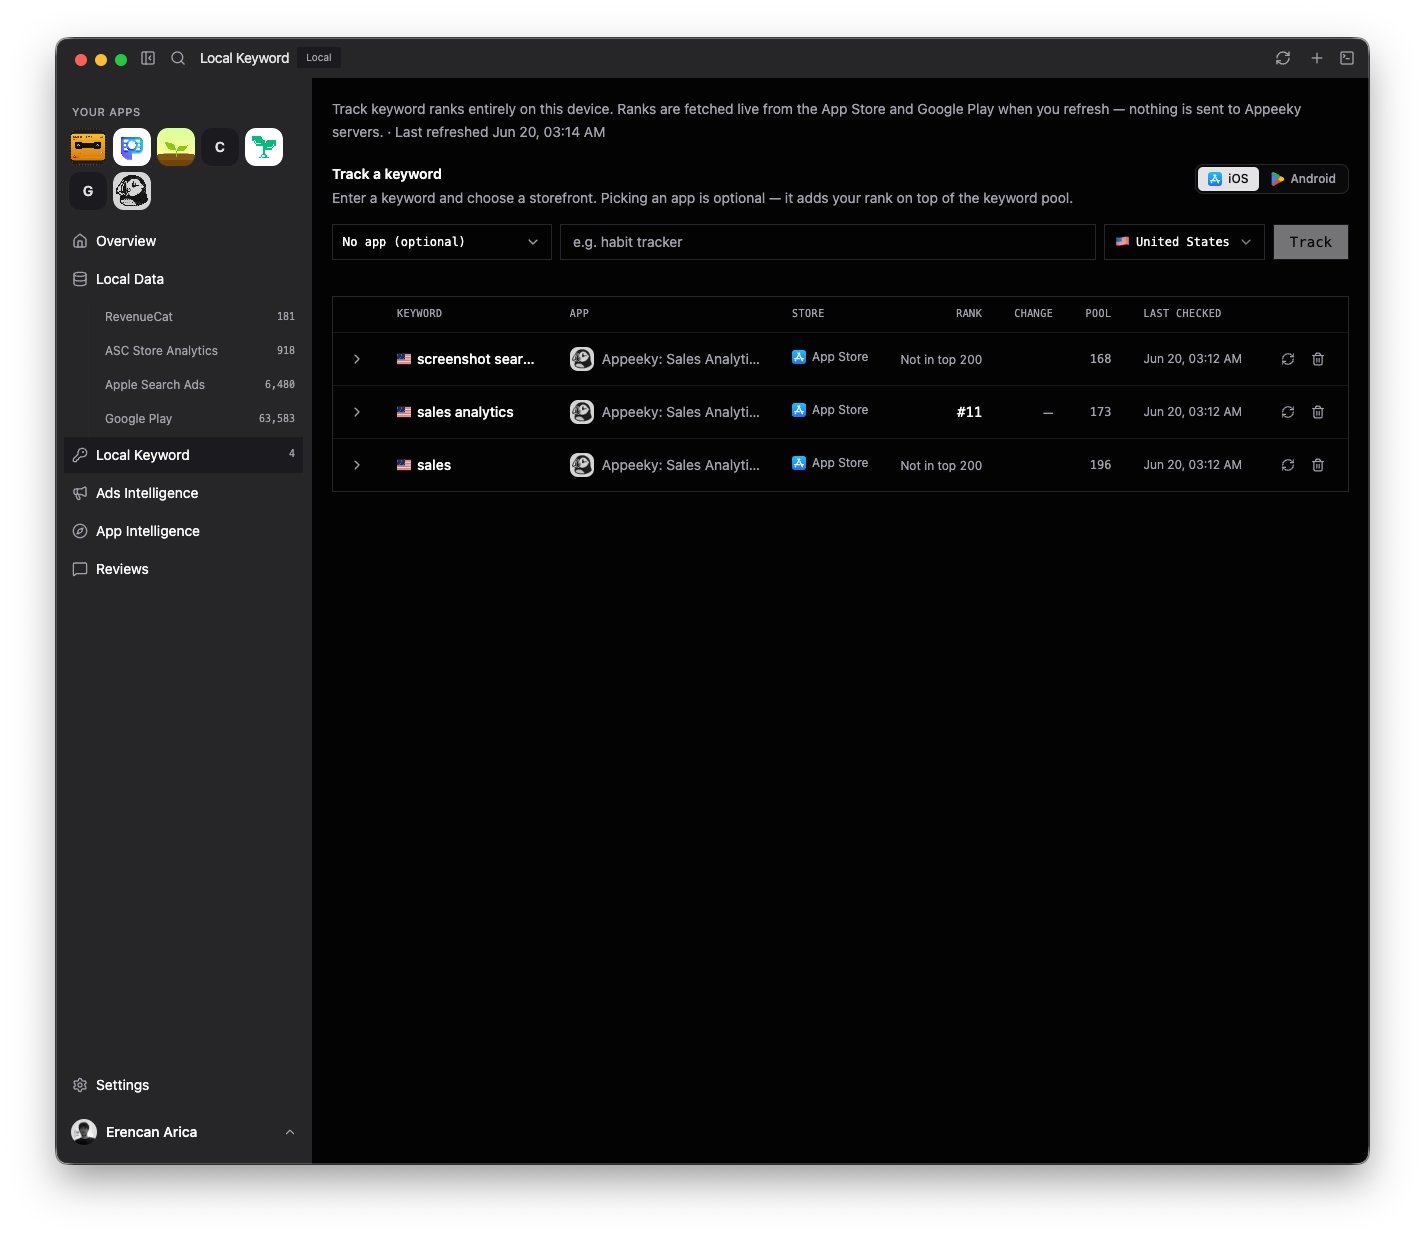The width and height of the screenshot is (1425, 1238).
Task: Sort by the RANK column header
Action: coord(969,314)
